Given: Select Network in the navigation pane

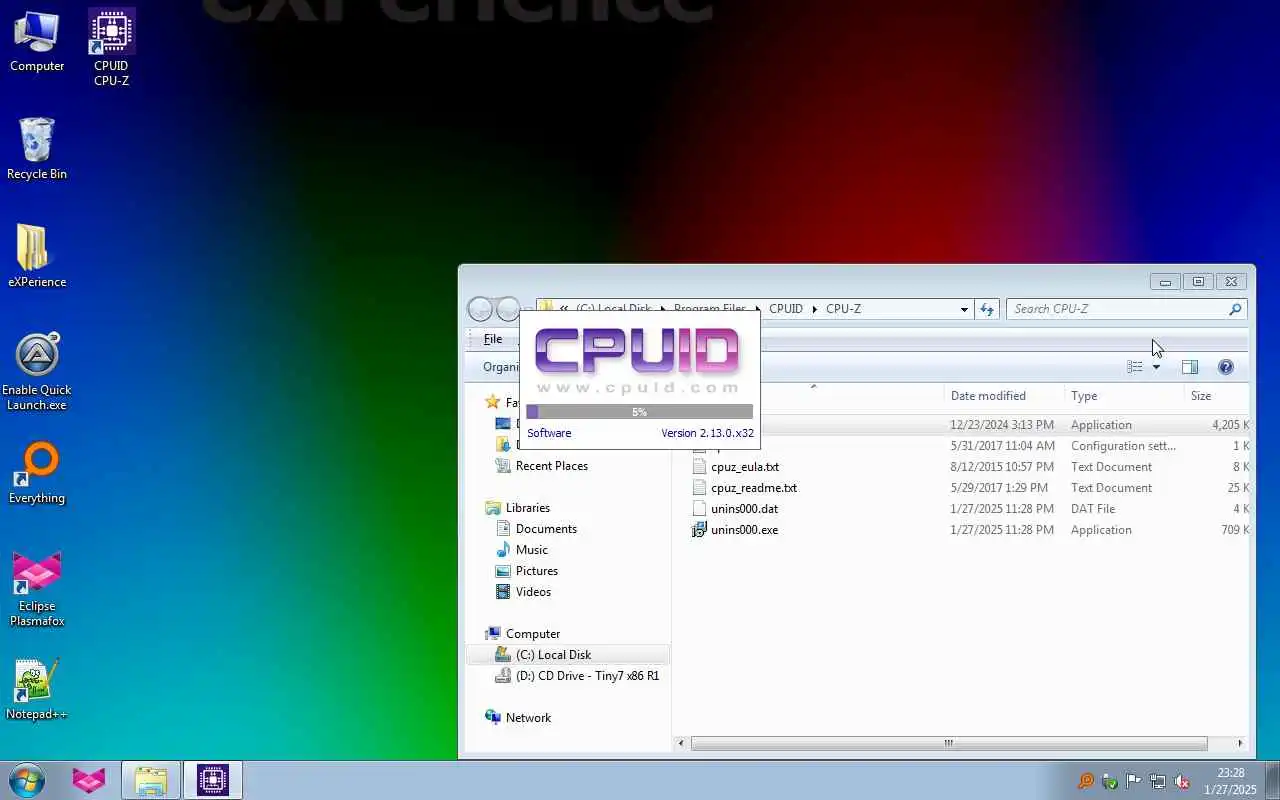Looking at the screenshot, I should 528,718.
